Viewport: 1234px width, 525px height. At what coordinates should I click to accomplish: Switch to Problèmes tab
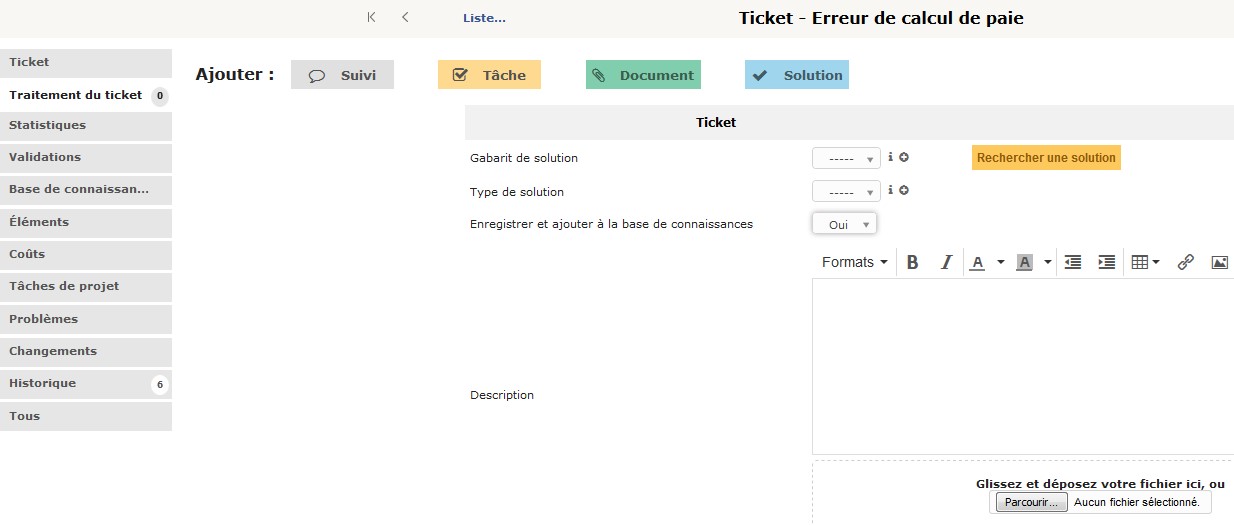point(86,319)
